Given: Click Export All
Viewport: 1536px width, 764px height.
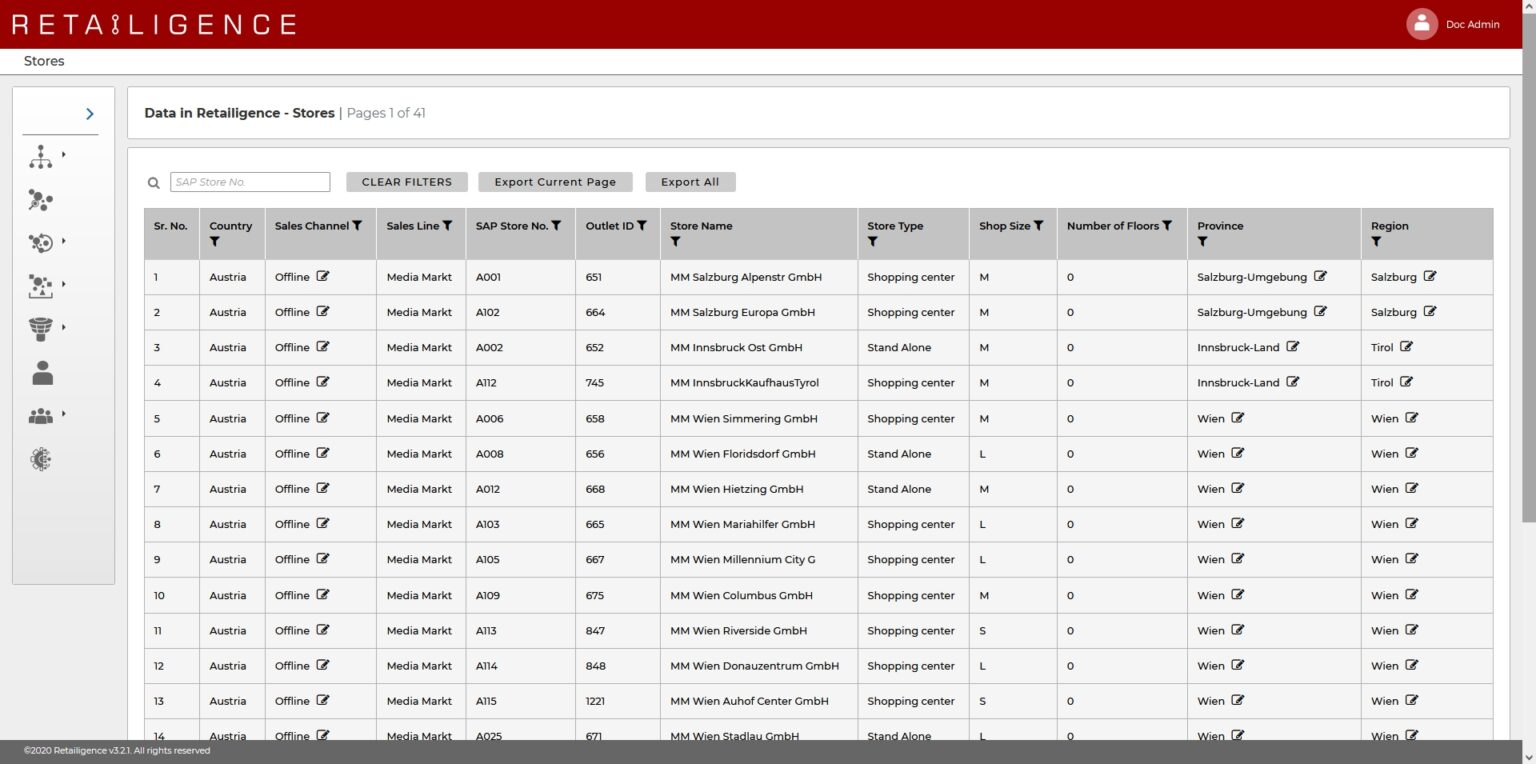Looking at the screenshot, I should [691, 182].
